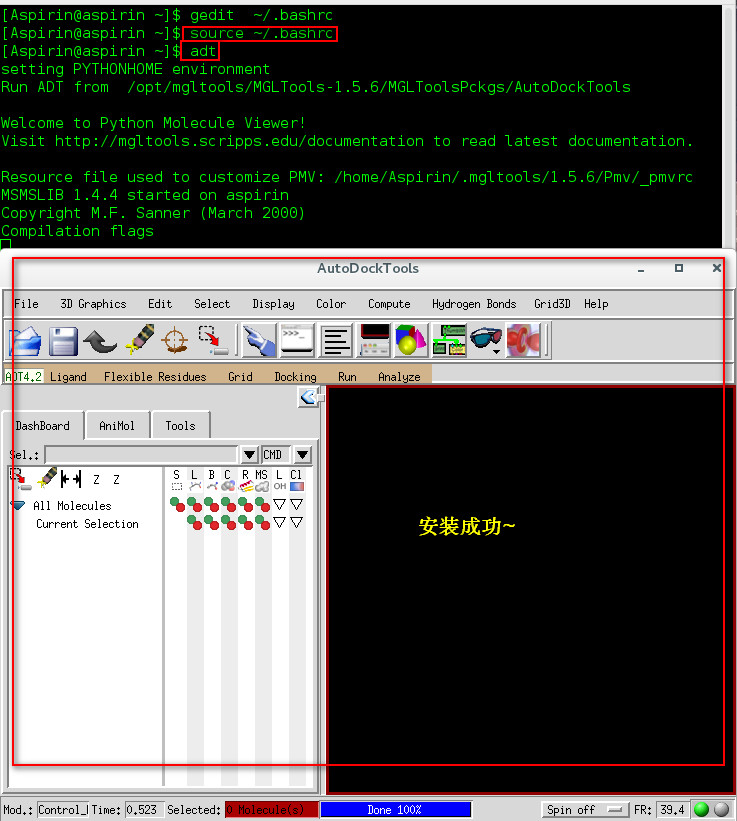Toggle select for All Molecules row
The height and width of the screenshot is (821, 737).
click(178, 505)
